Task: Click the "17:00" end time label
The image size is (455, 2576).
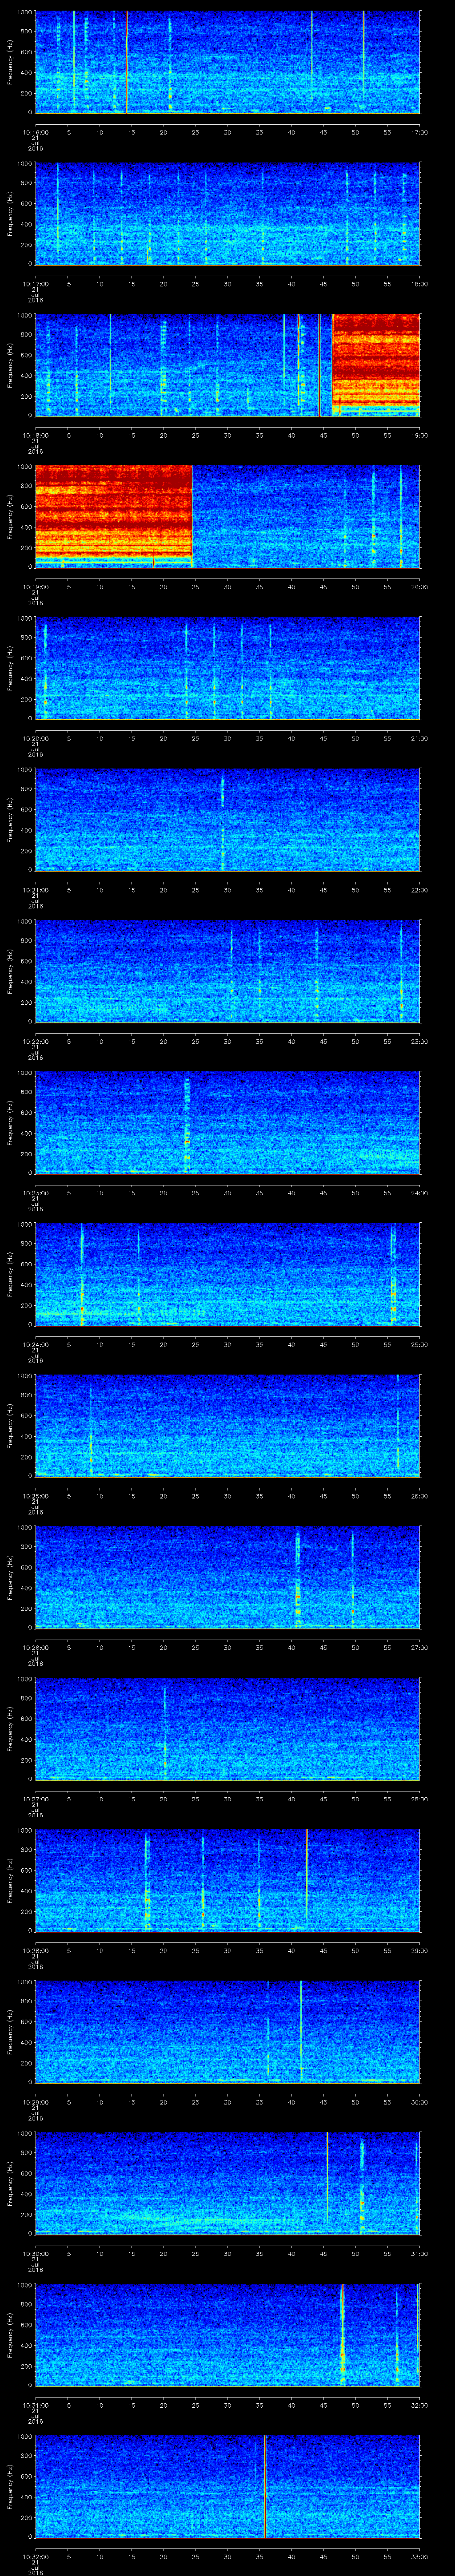Action: pyautogui.click(x=419, y=132)
